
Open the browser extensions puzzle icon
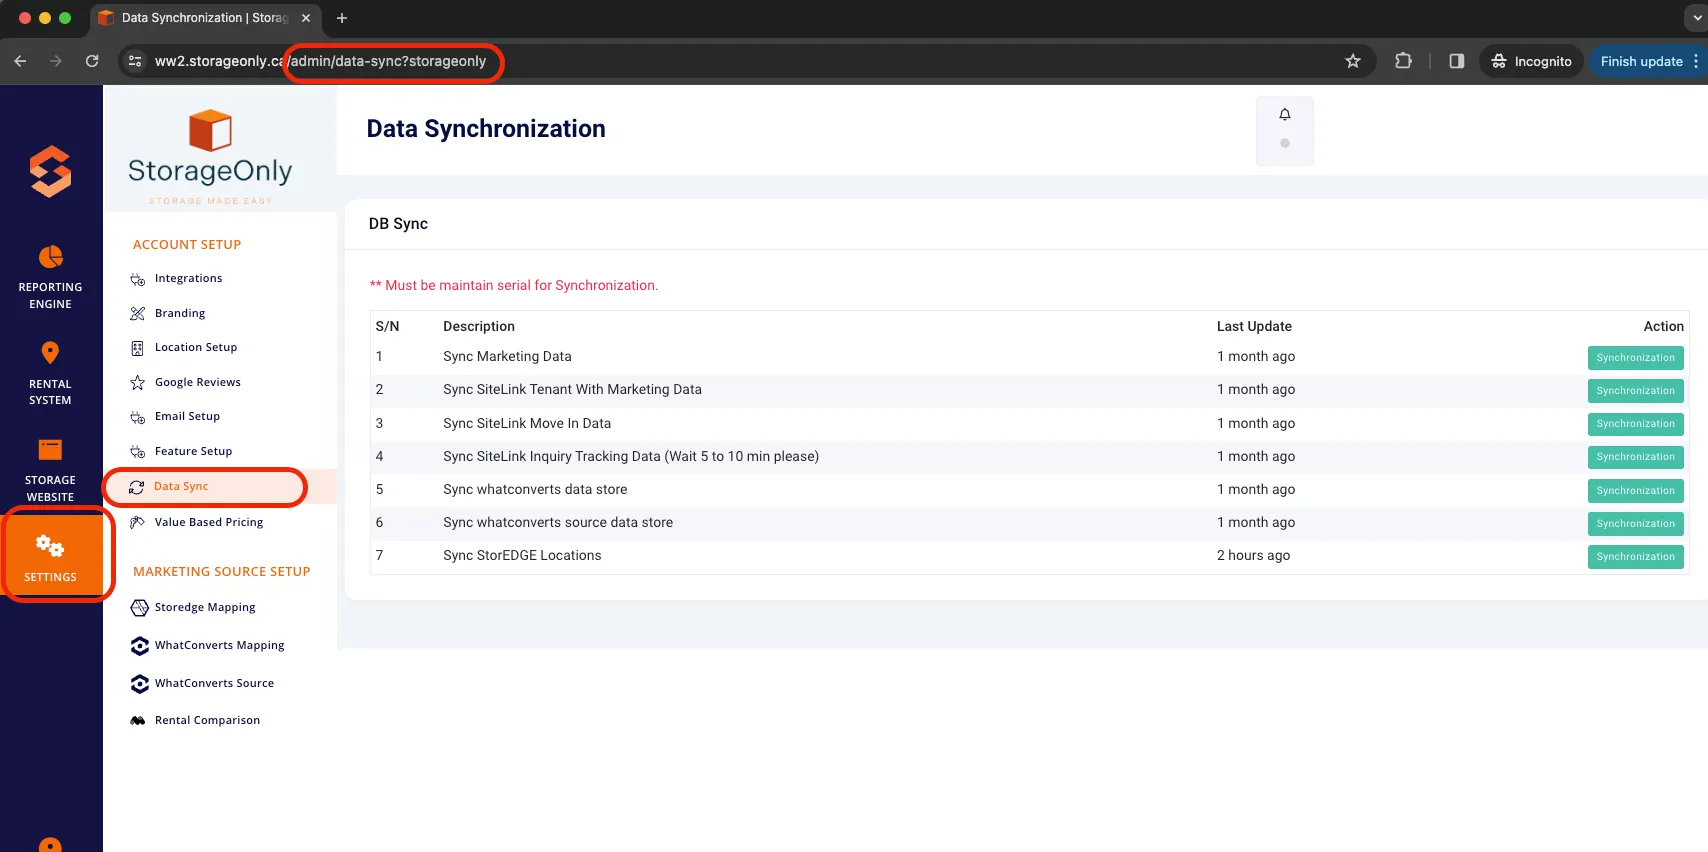[1403, 61]
